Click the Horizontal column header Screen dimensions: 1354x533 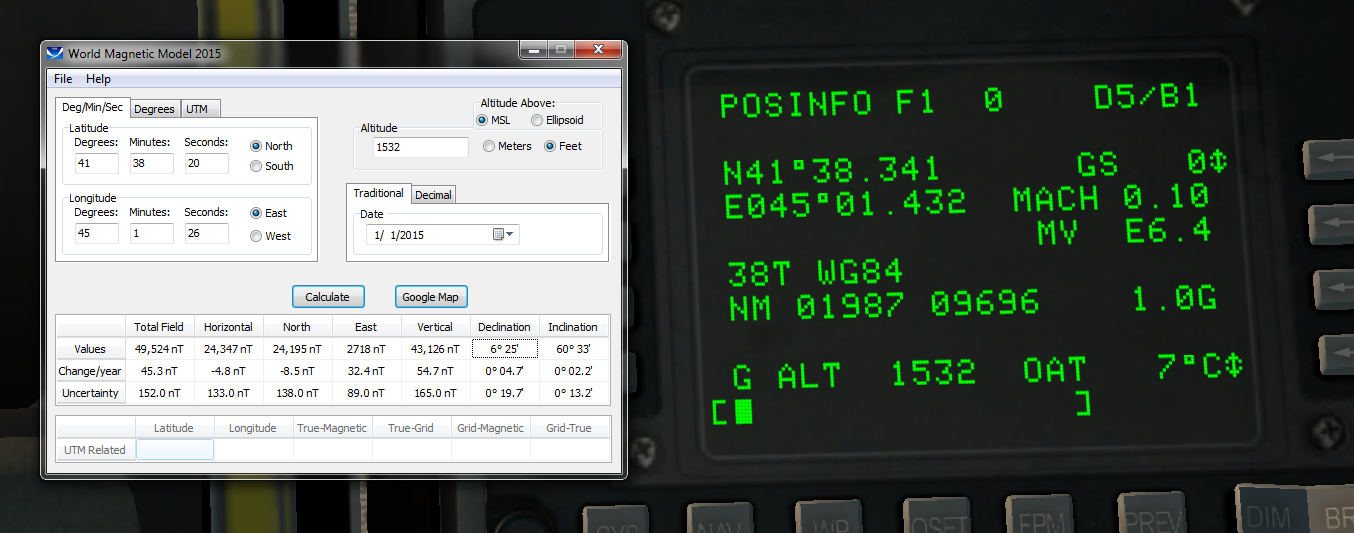tap(228, 327)
